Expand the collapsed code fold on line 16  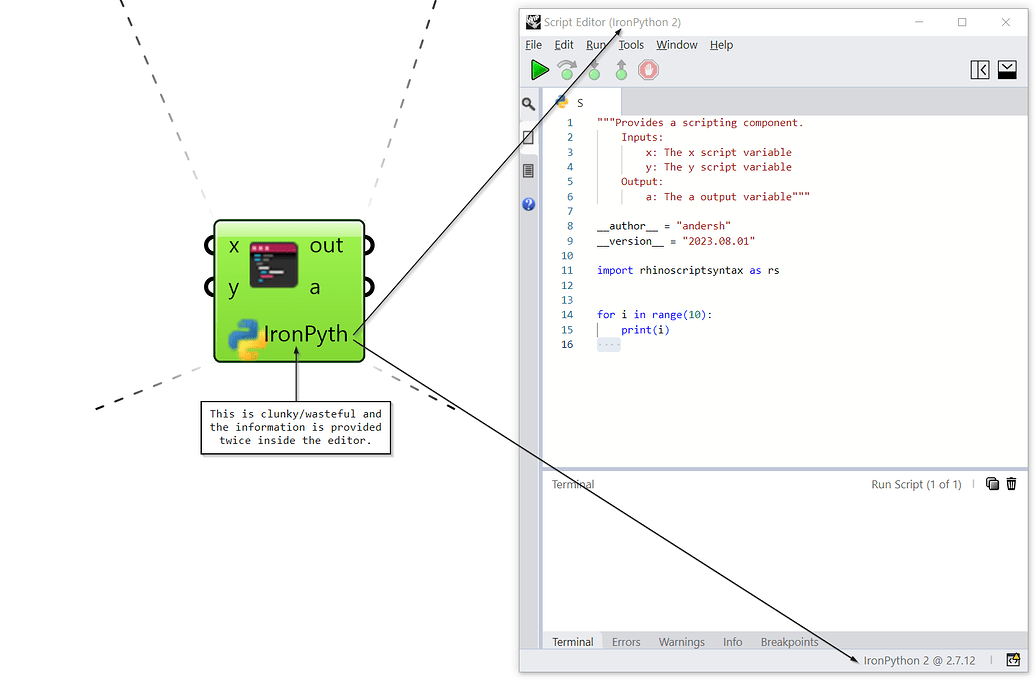(x=608, y=344)
